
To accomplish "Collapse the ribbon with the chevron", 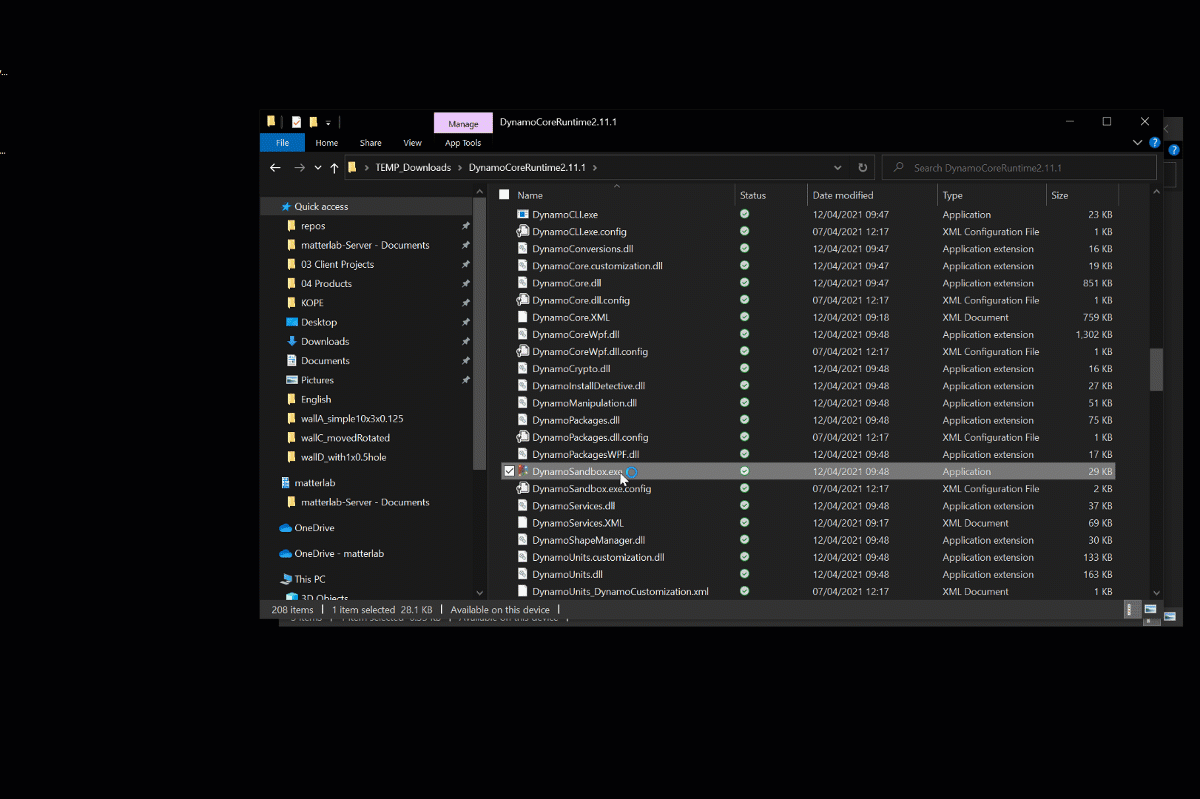I will (1136, 143).
